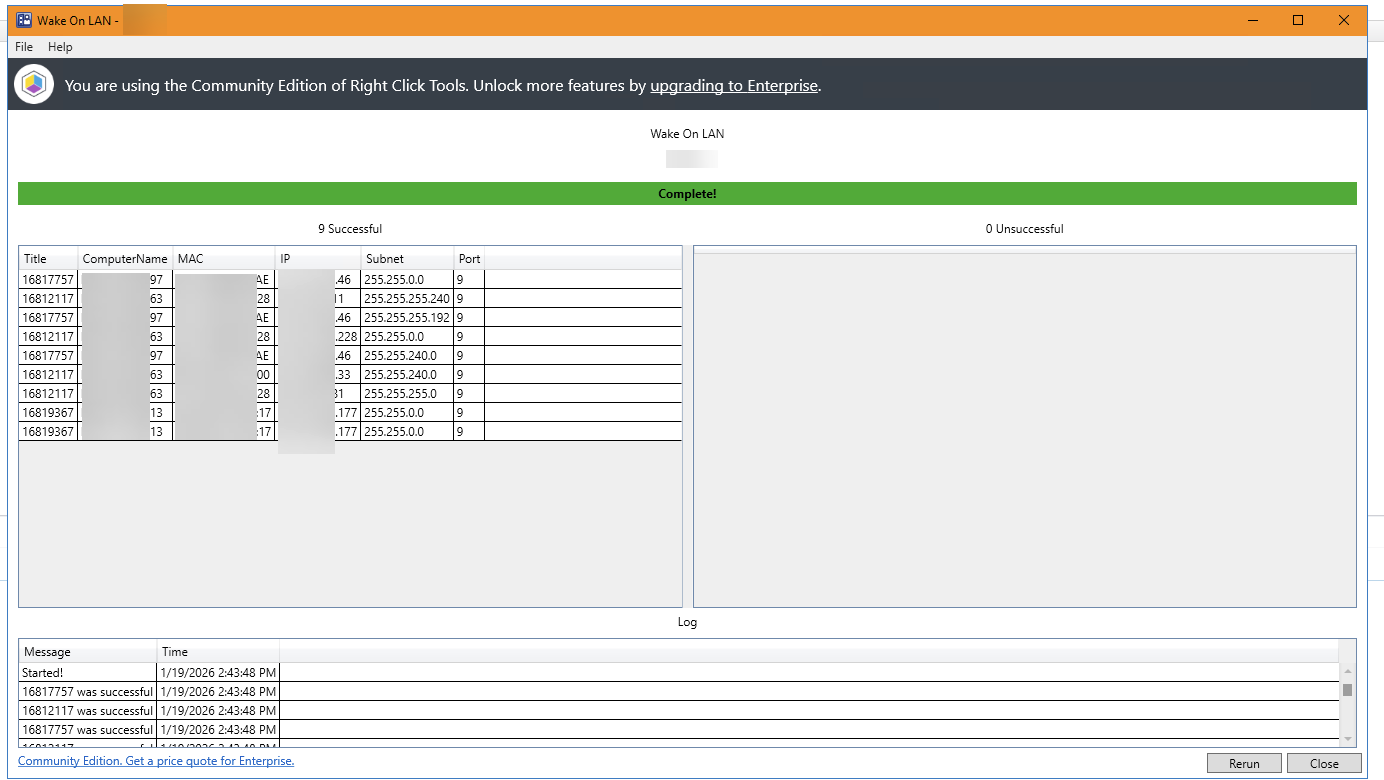Viewport: 1384px width, 780px height.
Task: Click the log vertical scrollbar thumb
Action: pos(1347,690)
